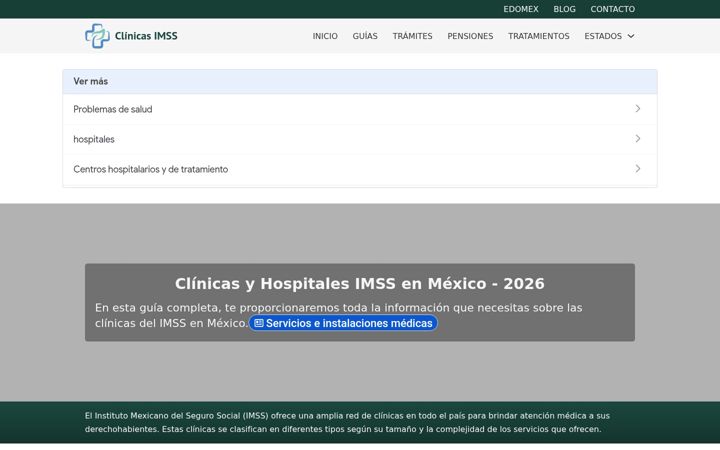Open the Clínicas IMSS site title

coord(146,36)
